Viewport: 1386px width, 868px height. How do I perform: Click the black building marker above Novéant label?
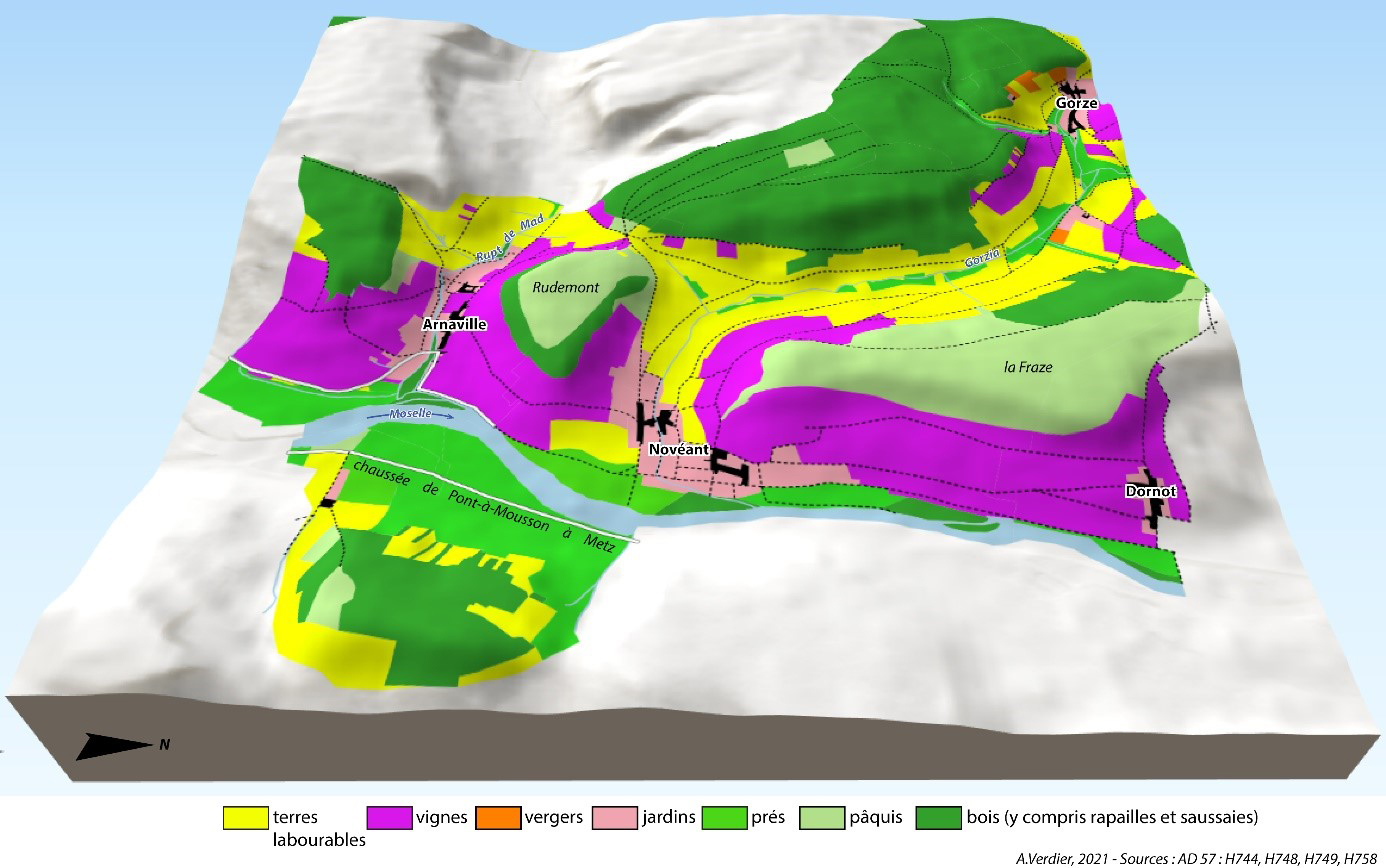click(x=656, y=424)
